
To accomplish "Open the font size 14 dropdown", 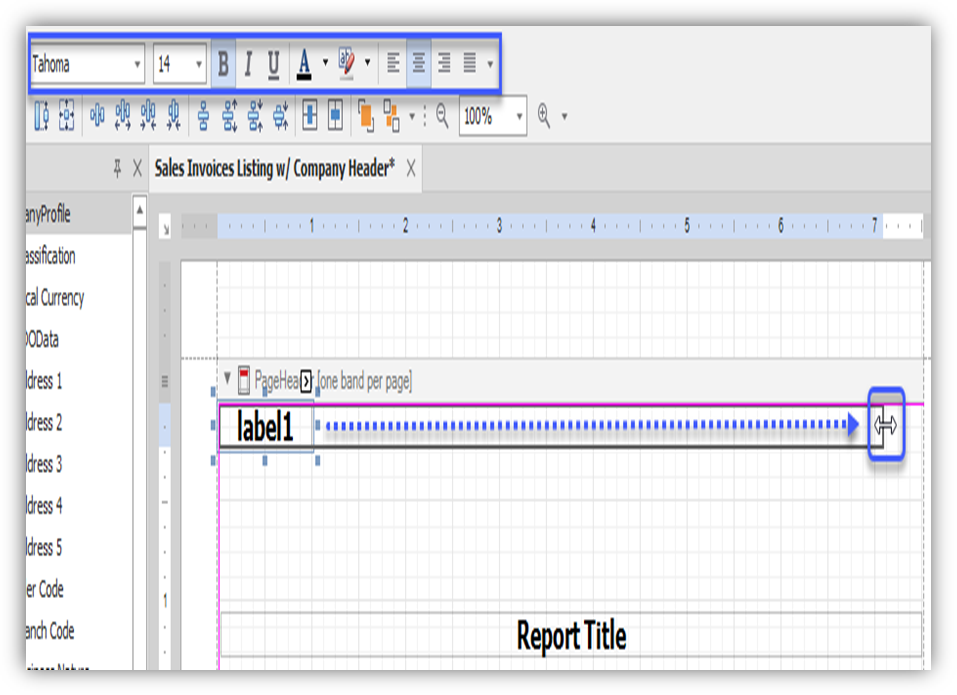I will pos(197,63).
